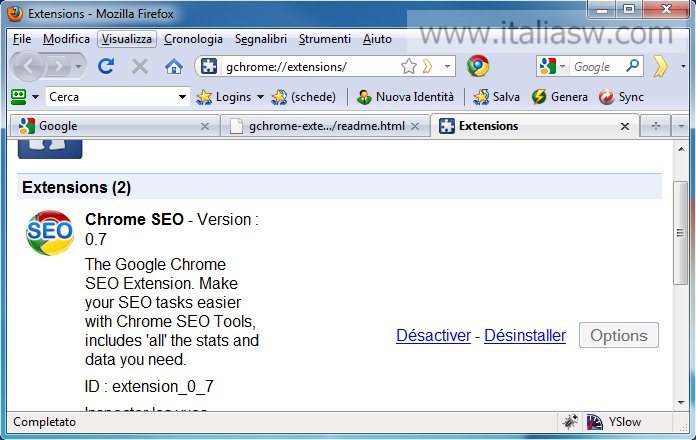Open the address bar history dropdown
Screen dimensions: 696x440
point(447,67)
